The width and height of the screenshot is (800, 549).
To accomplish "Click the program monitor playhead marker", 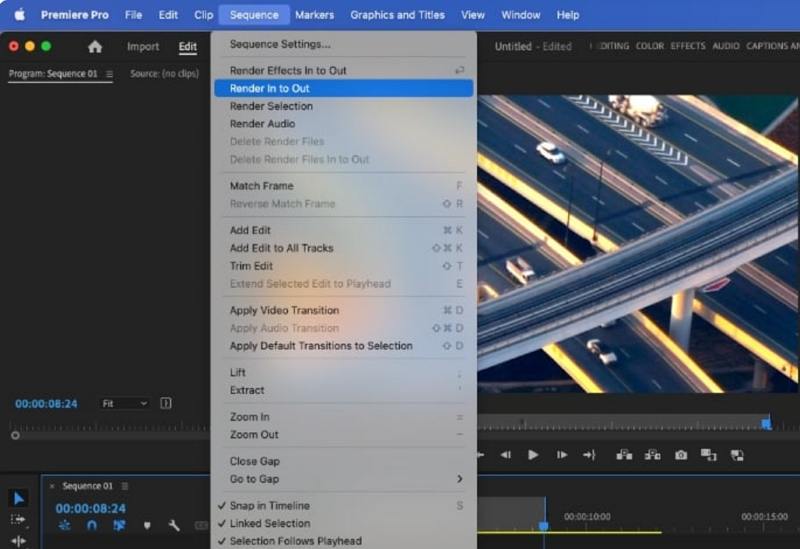I will [x=766, y=423].
